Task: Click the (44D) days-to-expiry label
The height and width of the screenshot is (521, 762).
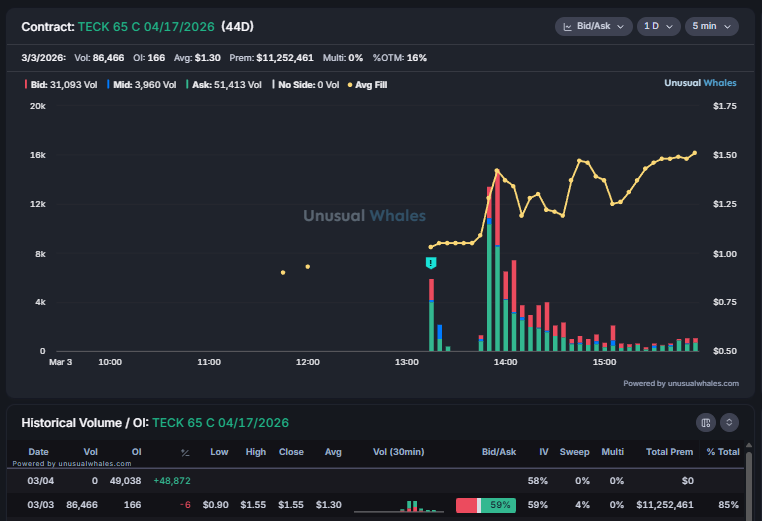Action: [x=238, y=27]
